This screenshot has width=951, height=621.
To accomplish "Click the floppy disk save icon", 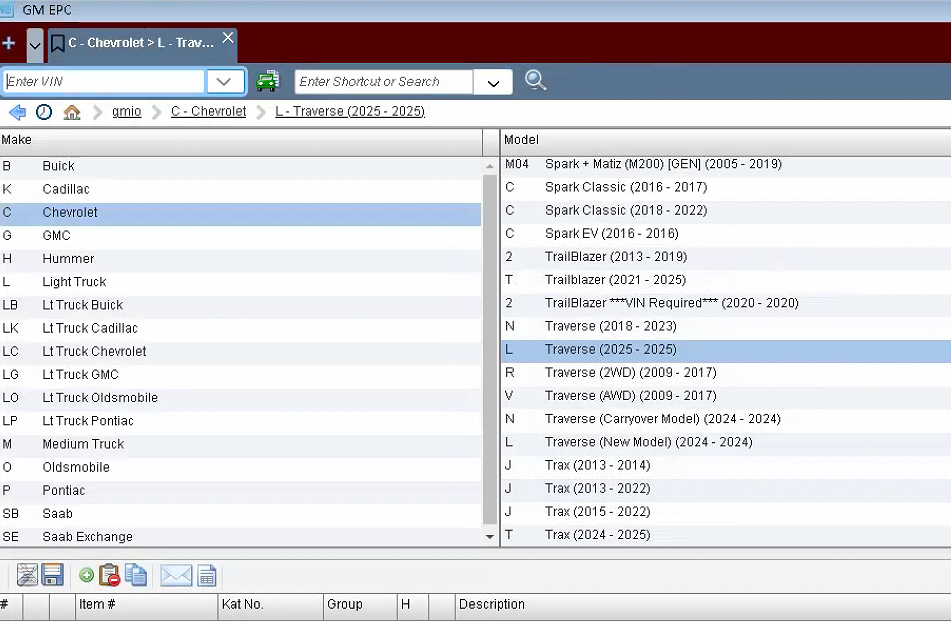I will (x=53, y=575).
